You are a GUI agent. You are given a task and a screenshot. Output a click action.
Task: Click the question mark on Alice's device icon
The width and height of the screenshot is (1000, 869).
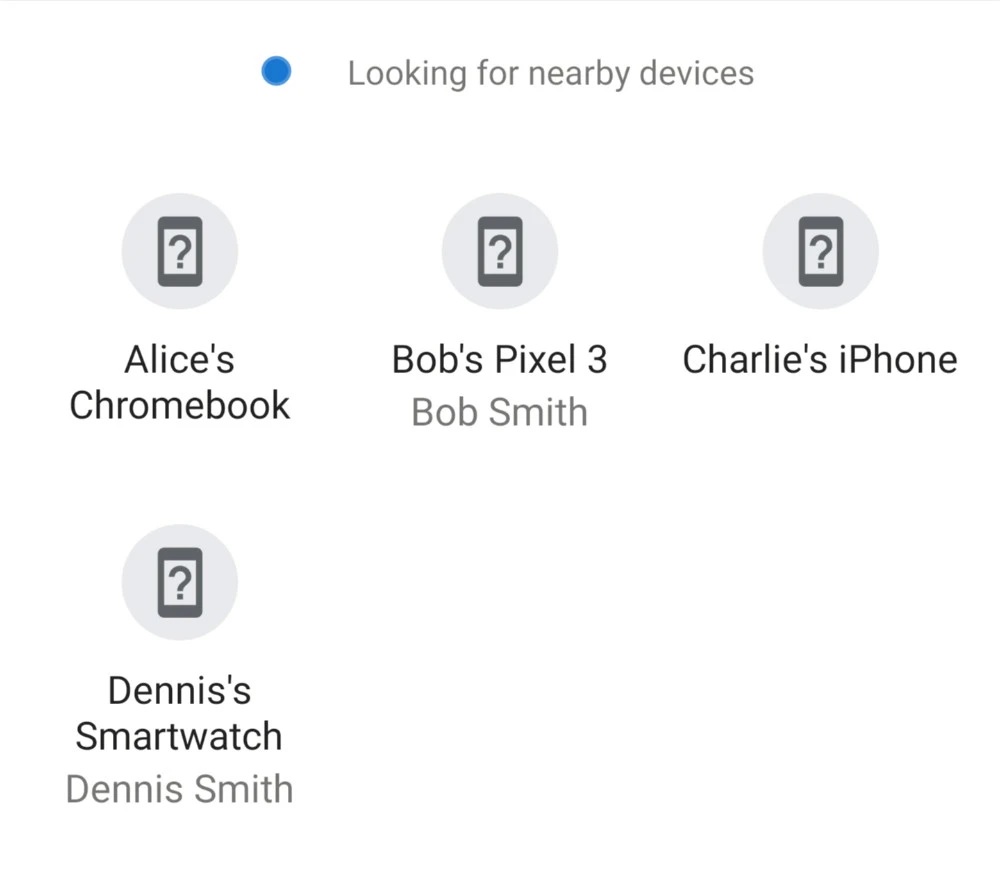pos(180,251)
